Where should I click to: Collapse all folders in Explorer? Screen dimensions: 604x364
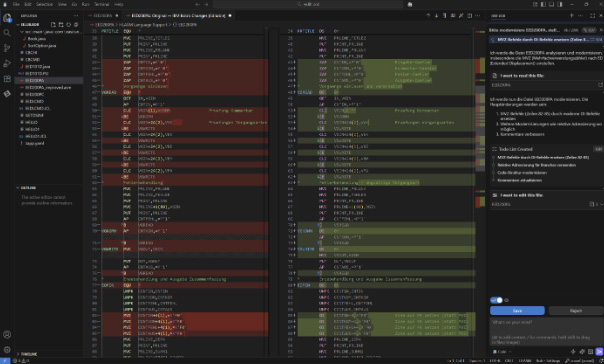click(x=76, y=24)
